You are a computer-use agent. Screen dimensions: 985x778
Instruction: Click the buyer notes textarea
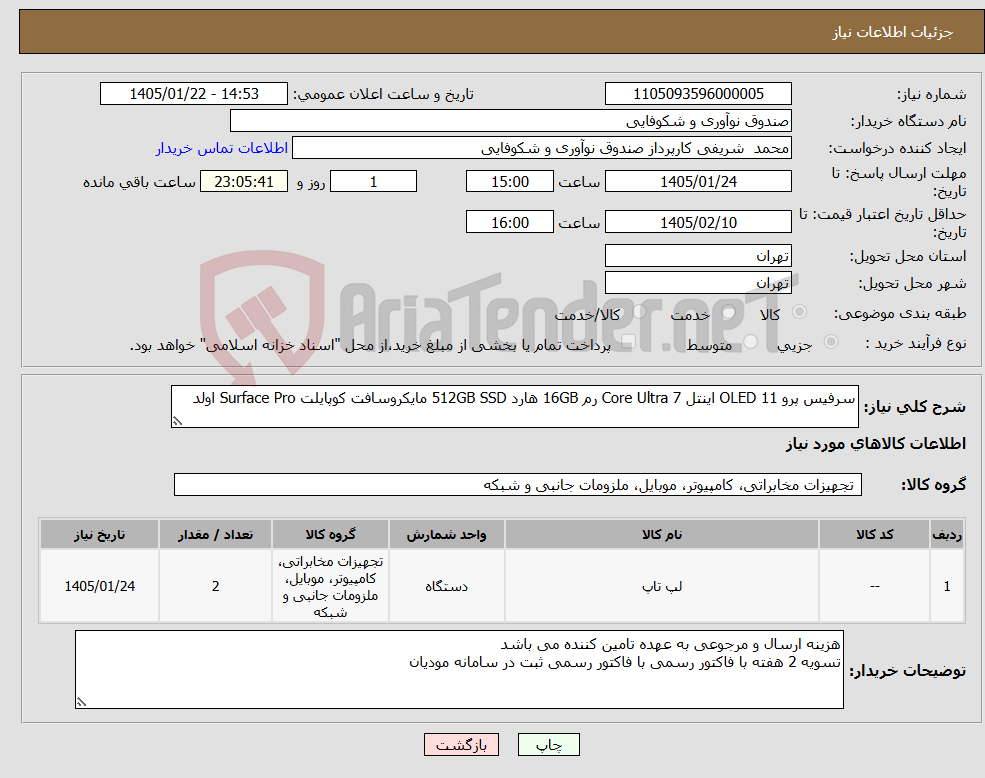pyautogui.click(x=459, y=669)
